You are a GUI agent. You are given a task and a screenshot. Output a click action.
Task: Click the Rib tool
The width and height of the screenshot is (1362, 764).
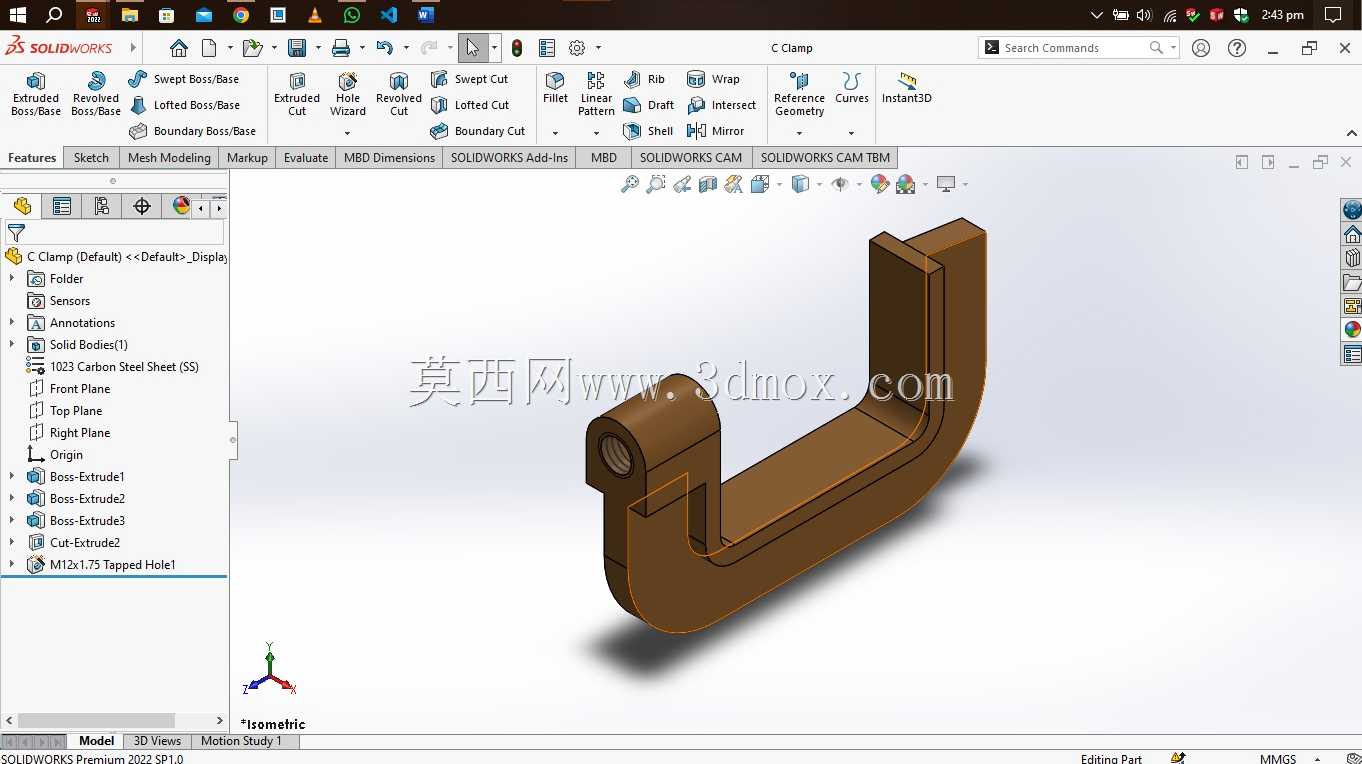(x=644, y=79)
